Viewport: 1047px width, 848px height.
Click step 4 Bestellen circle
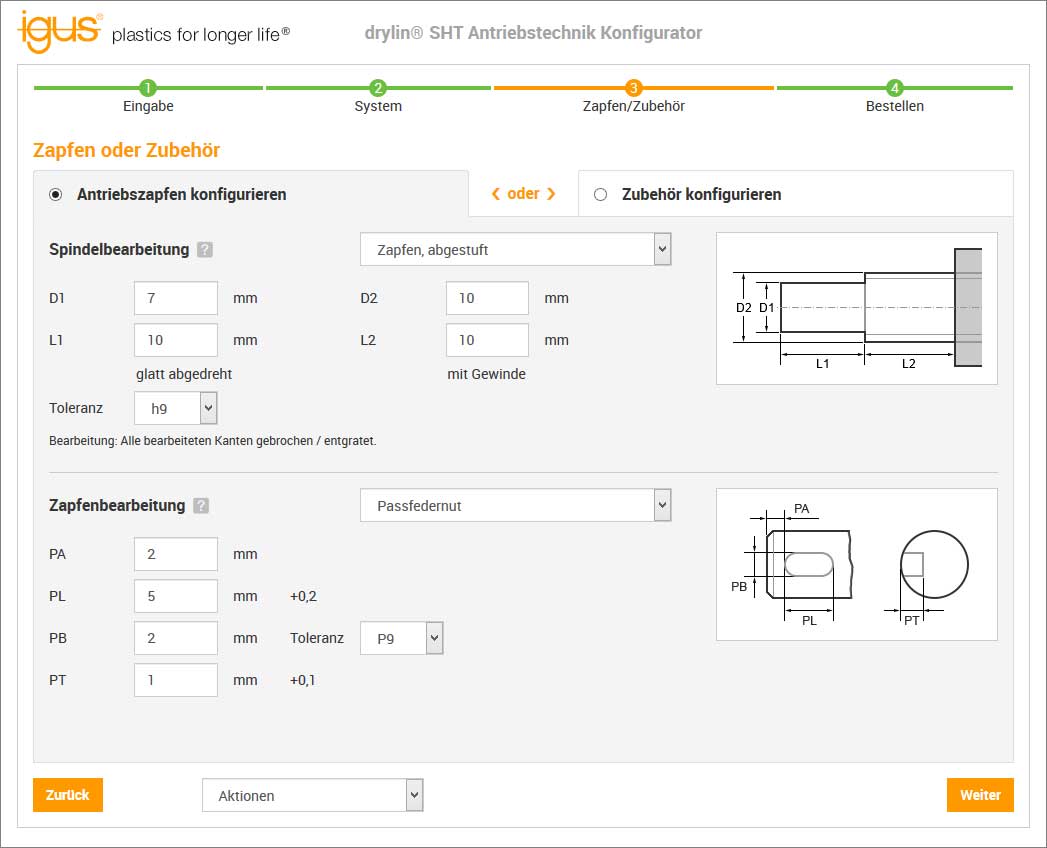894,88
